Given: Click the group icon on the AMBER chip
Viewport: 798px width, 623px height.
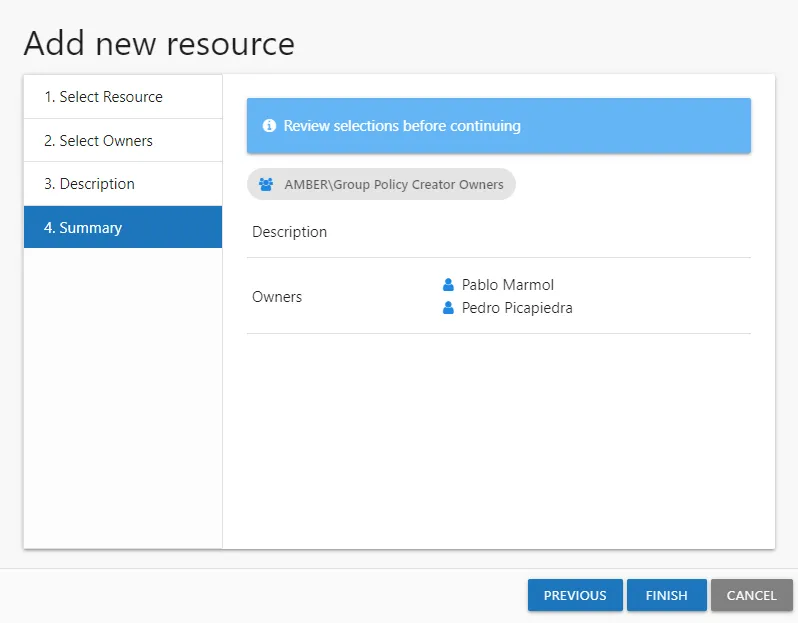Looking at the screenshot, I should click(x=266, y=184).
